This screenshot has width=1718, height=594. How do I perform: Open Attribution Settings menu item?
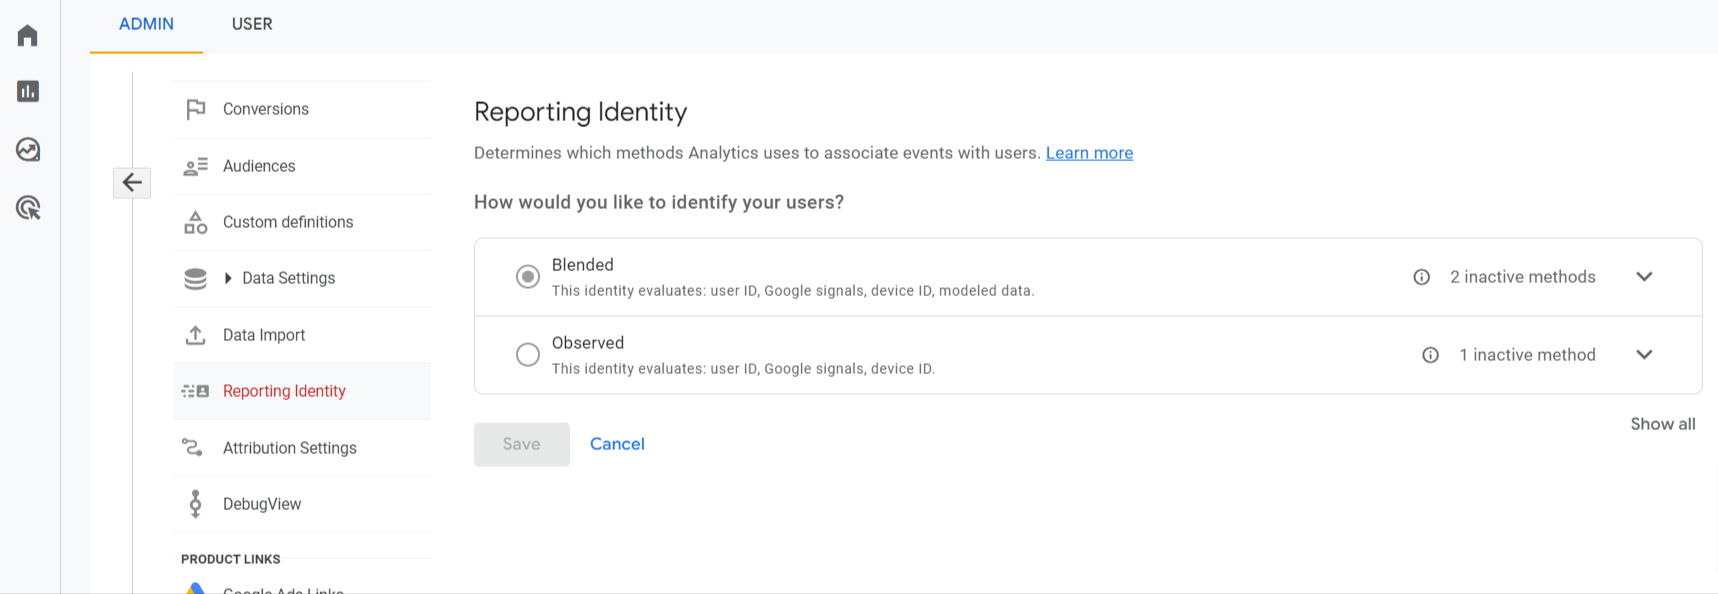click(x=289, y=448)
